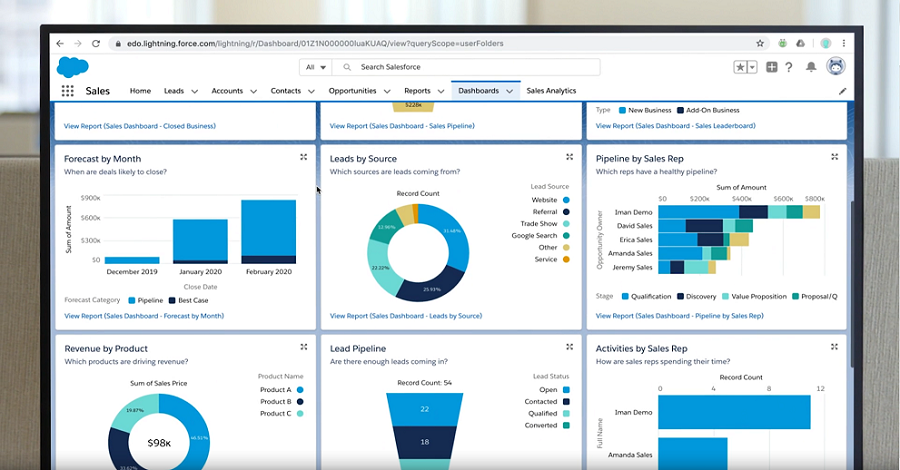Expand the Forecast by Month chart
900x470 pixels.
304,157
